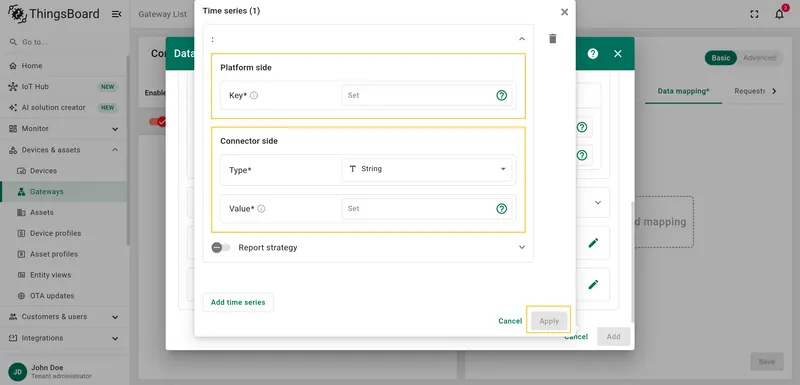Show info tooltip next to Value label

pyautogui.click(x=261, y=209)
